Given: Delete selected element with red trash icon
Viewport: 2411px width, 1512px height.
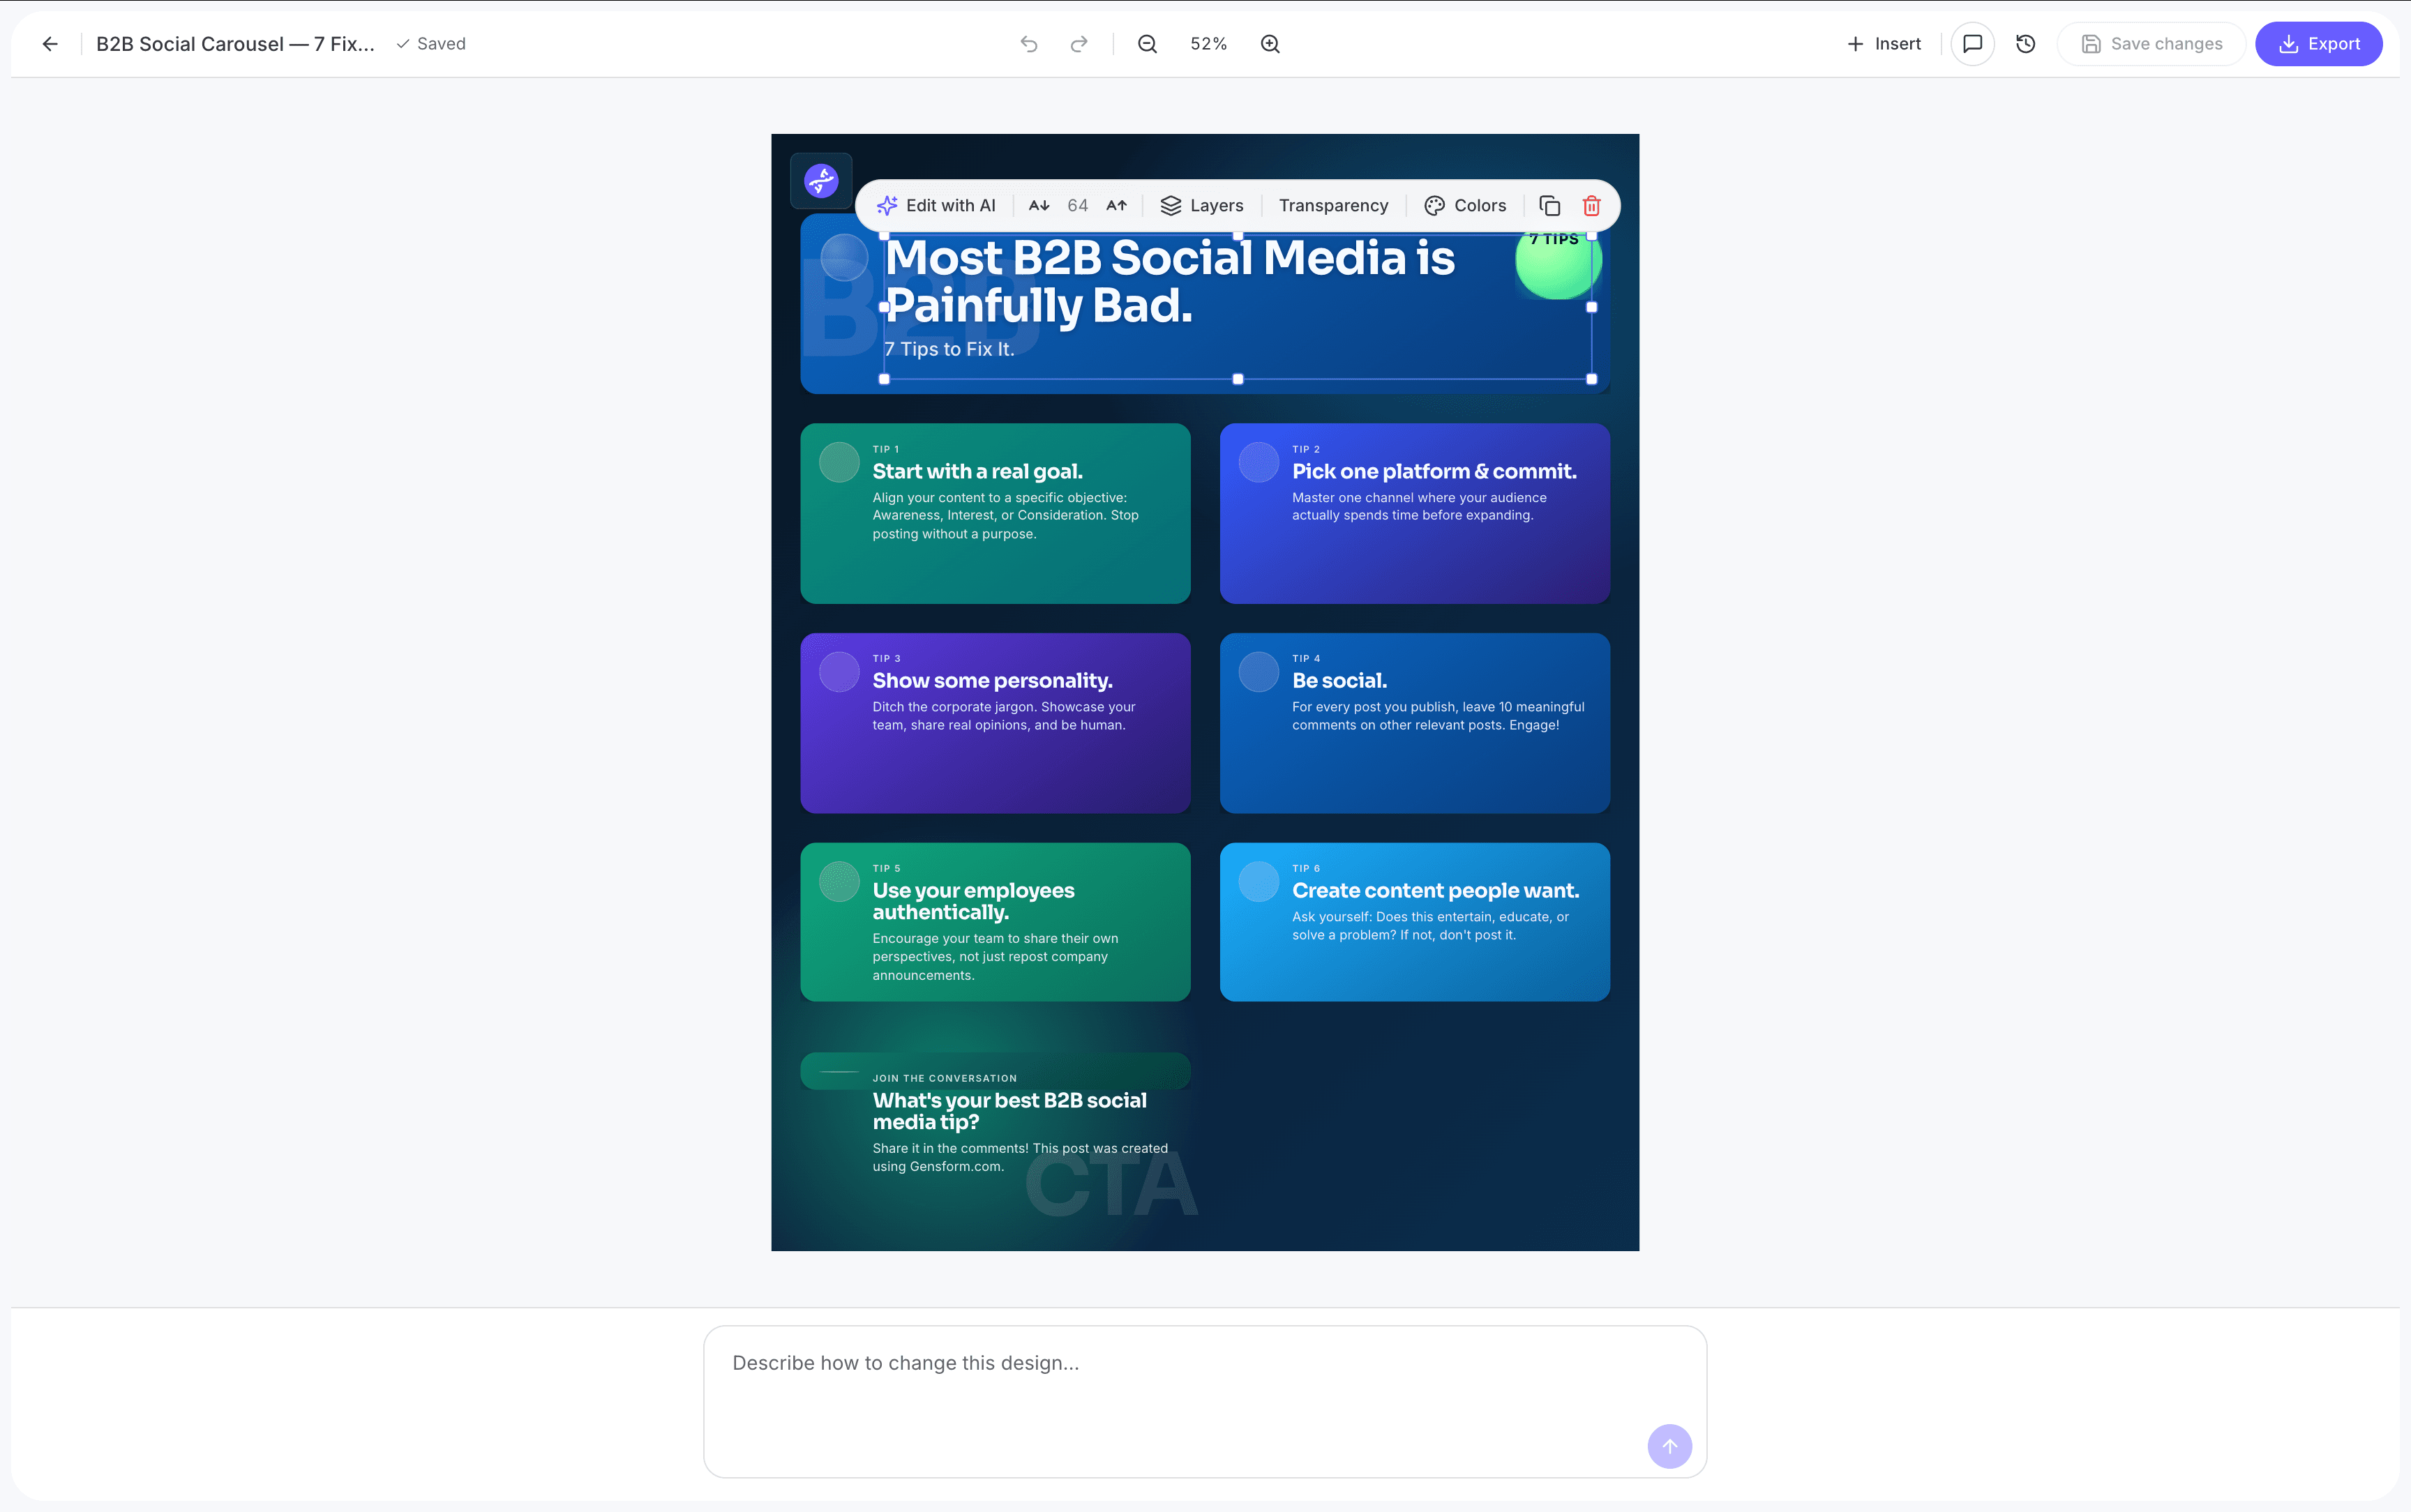Looking at the screenshot, I should [x=1591, y=206].
